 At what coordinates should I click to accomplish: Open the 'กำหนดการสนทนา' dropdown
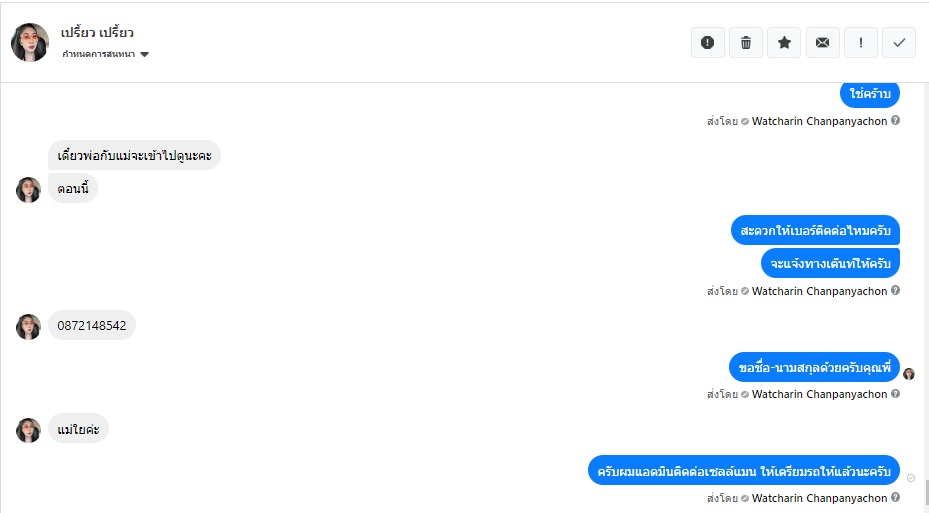pos(98,54)
